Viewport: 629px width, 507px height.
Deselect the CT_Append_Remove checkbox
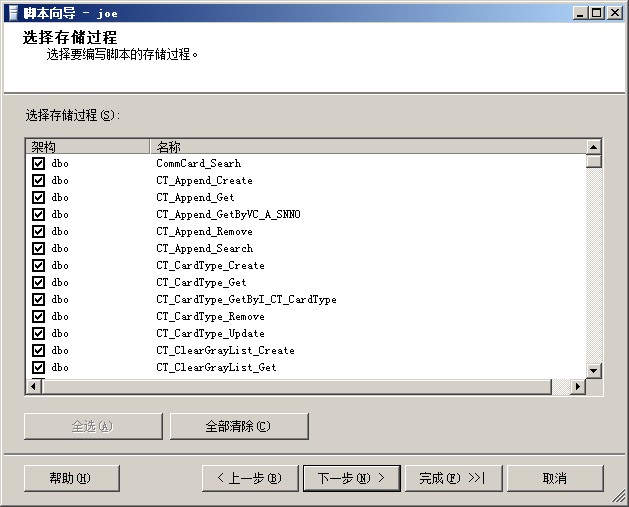coord(39,232)
